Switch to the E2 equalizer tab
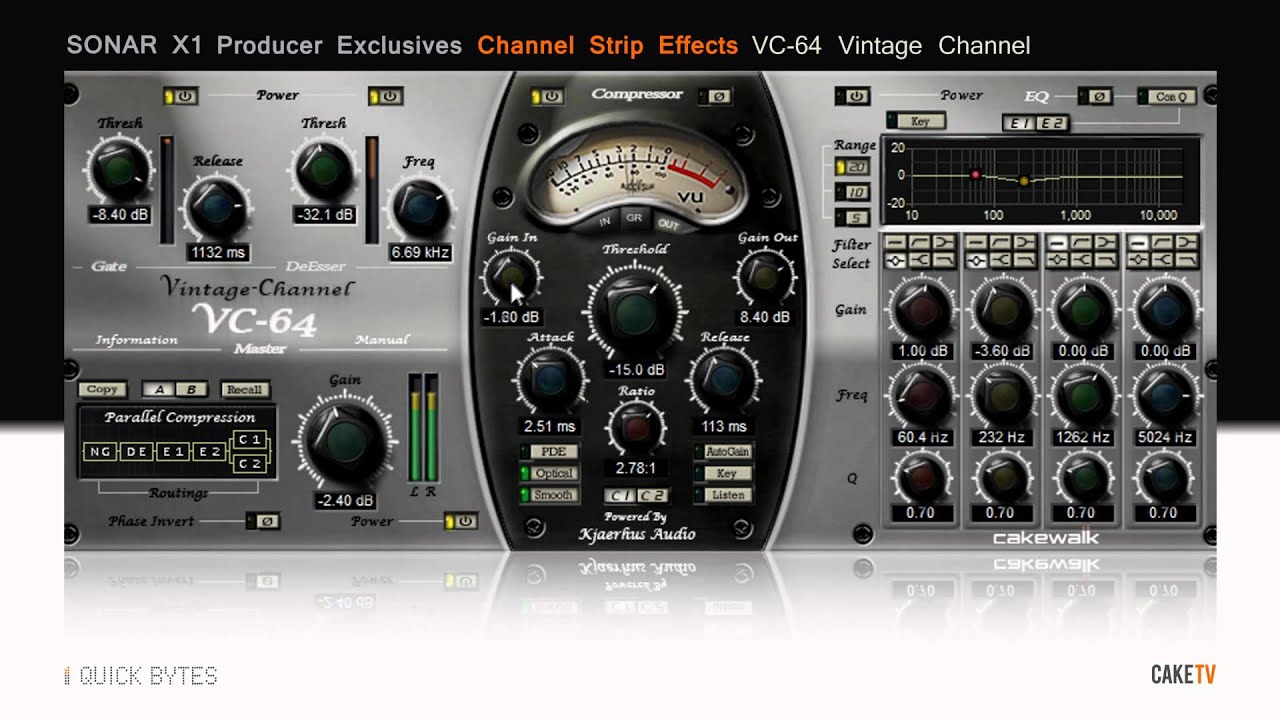Screen dimensions: 1280x720 (1051, 124)
